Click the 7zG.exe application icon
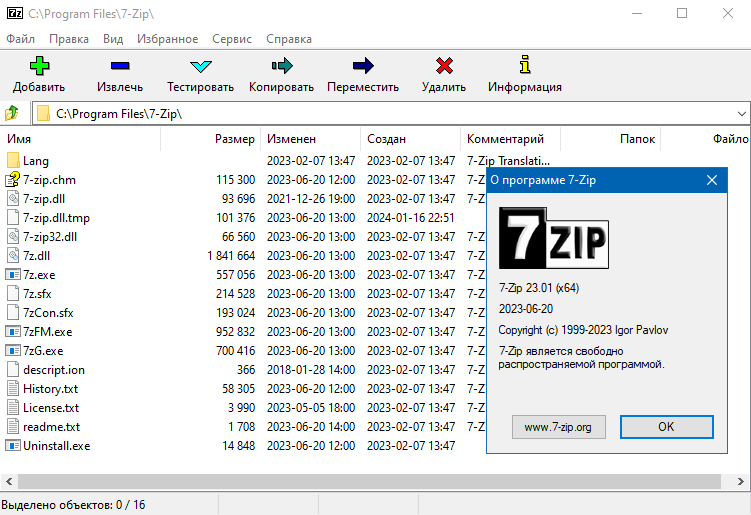Image resolution: width=751 pixels, height=515 pixels. (13, 351)
